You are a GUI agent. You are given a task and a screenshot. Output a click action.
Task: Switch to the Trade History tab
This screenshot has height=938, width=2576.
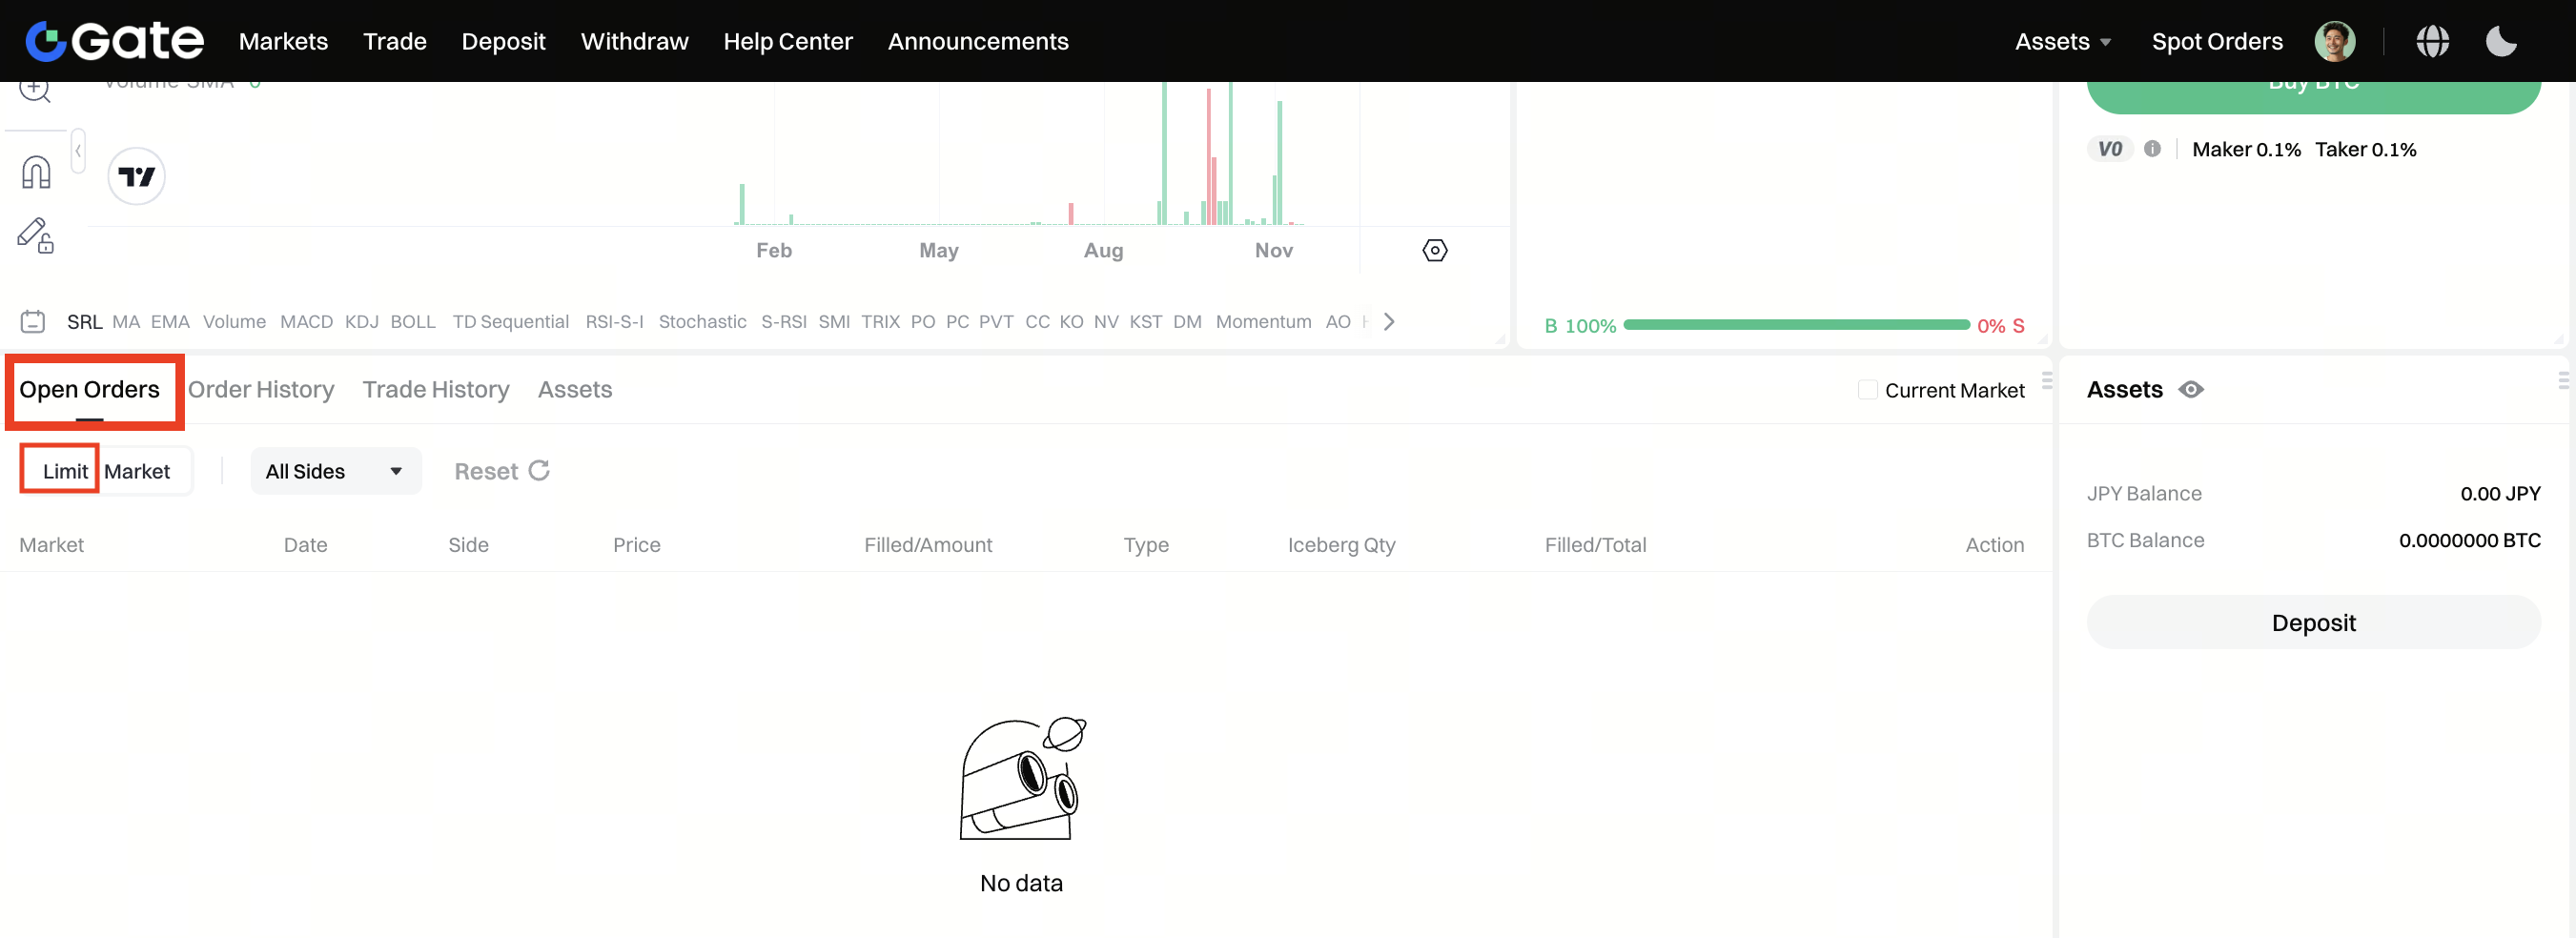point(436,390)
